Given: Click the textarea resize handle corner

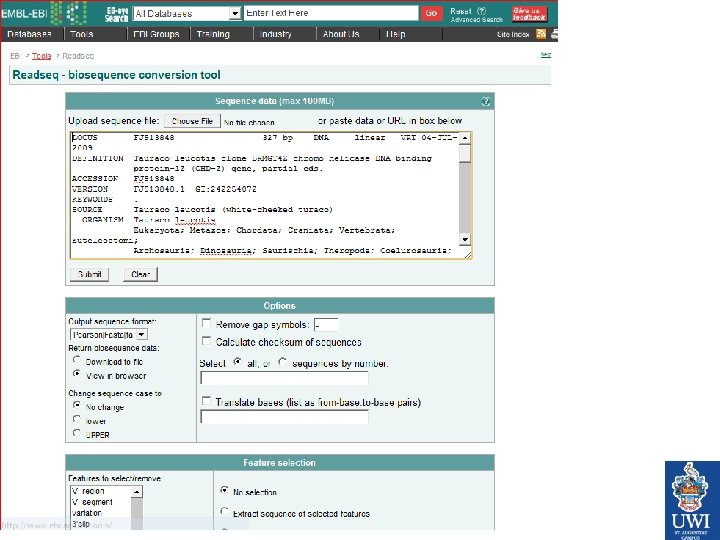Looking at the screenshot, I should tap(468, 255).
